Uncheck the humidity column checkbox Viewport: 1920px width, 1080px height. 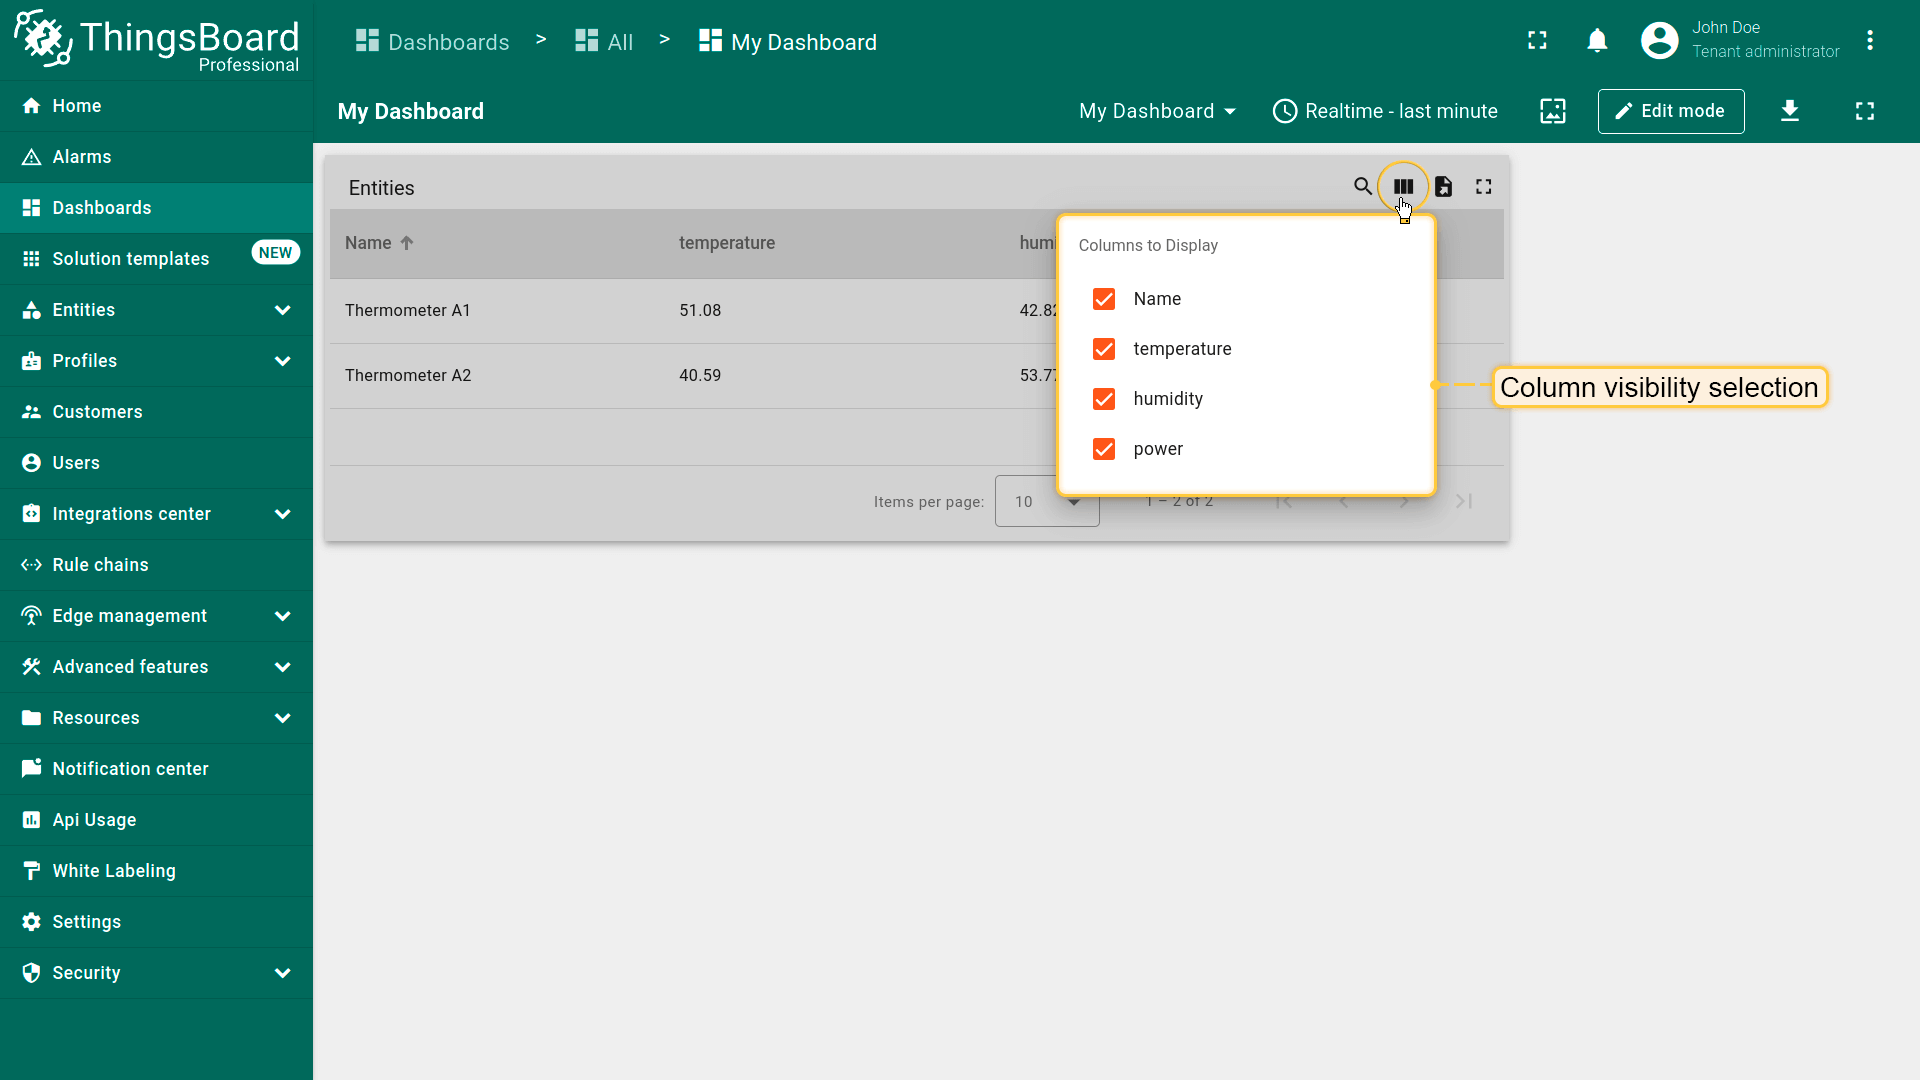1104,399
